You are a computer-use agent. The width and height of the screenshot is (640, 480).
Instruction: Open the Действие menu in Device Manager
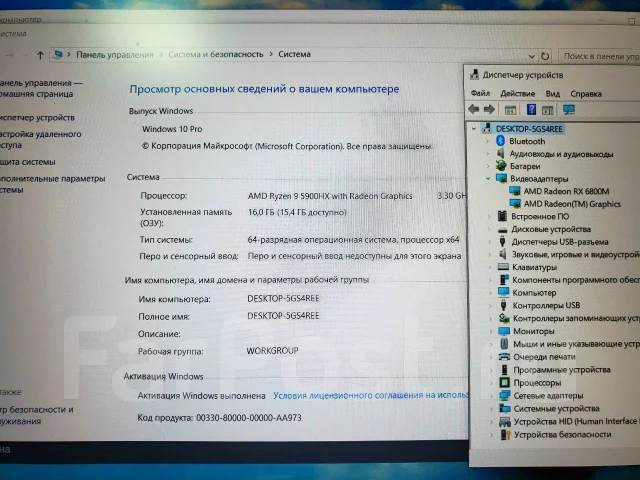tap(518, 93)
